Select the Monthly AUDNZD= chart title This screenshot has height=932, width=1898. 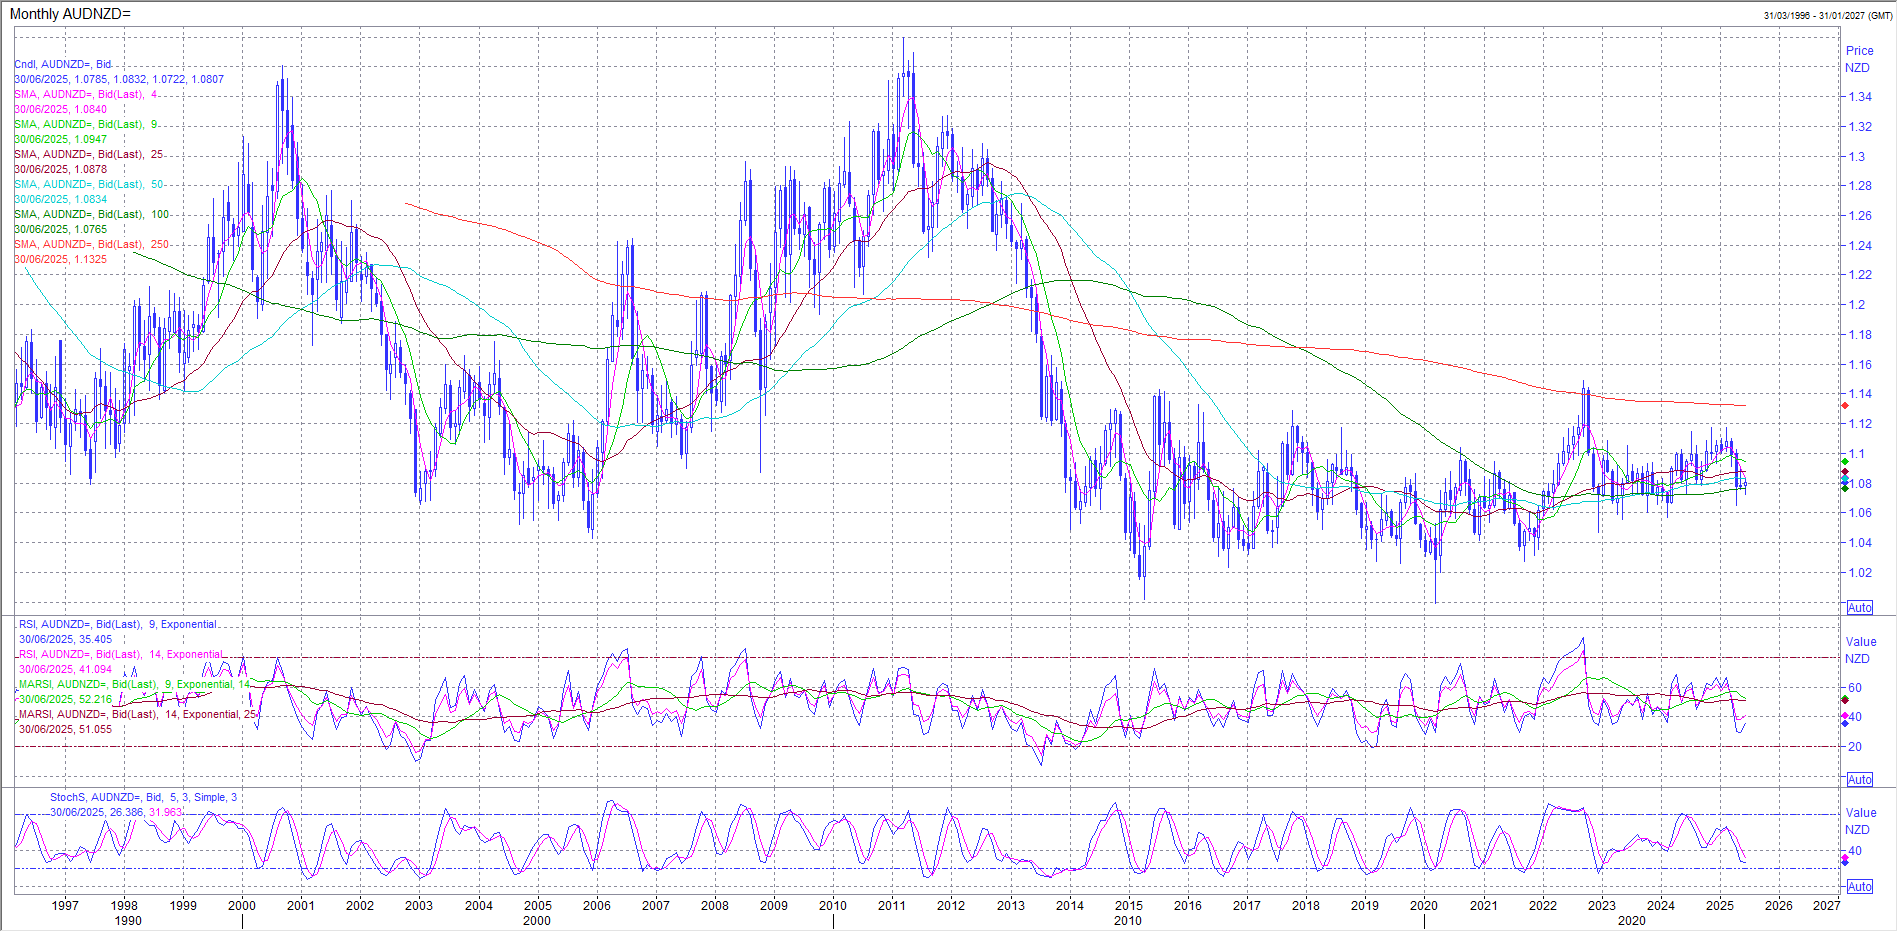pos(70,14)
